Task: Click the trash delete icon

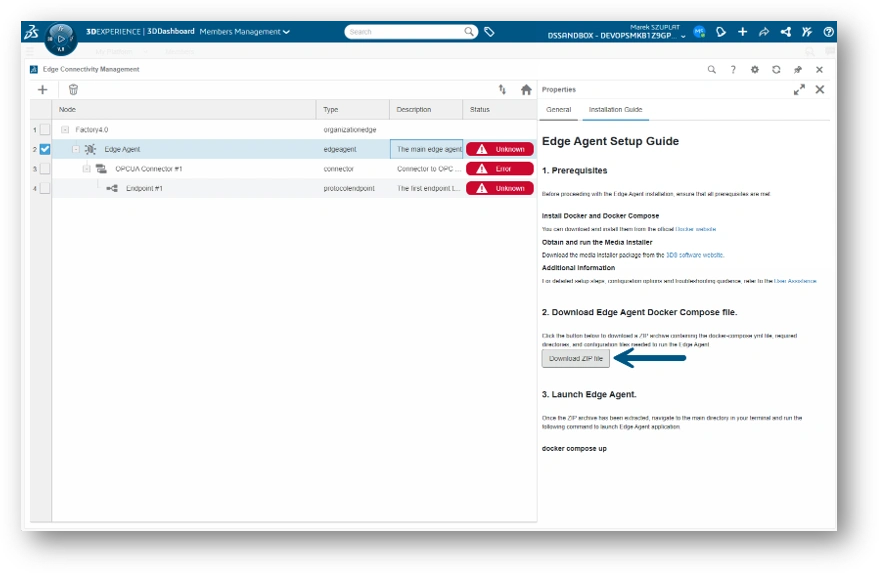Action: [x=73, y=90]
